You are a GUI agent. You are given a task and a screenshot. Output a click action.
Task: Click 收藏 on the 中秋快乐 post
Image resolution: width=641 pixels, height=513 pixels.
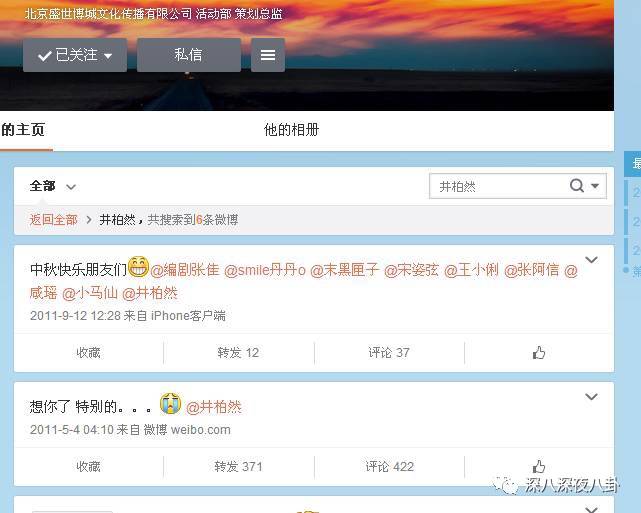[x=88, y=353]
